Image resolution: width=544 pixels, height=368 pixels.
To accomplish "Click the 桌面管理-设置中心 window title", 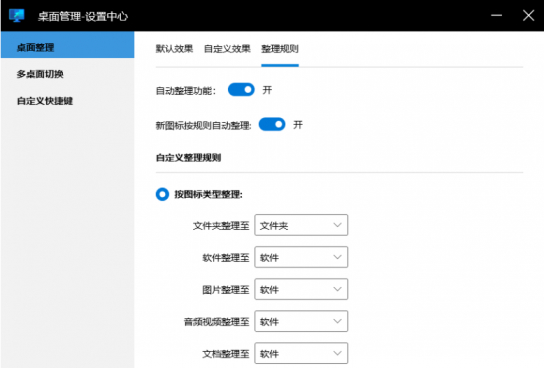I will [x=83, y=16].
